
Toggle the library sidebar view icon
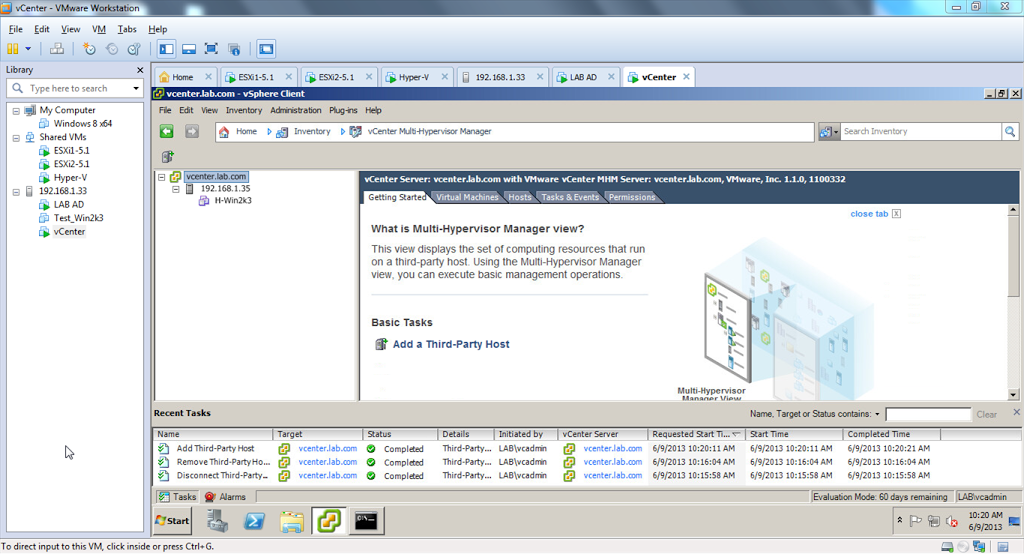coord(167,49)
